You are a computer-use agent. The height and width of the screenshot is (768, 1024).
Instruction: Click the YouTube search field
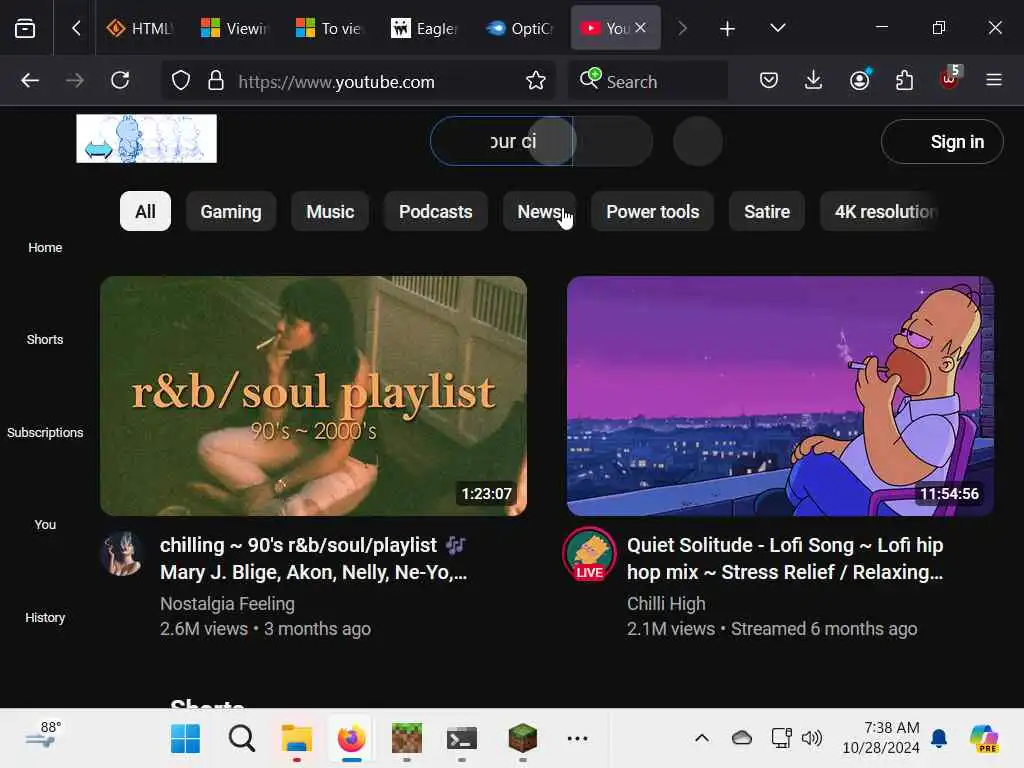point(502,141)
